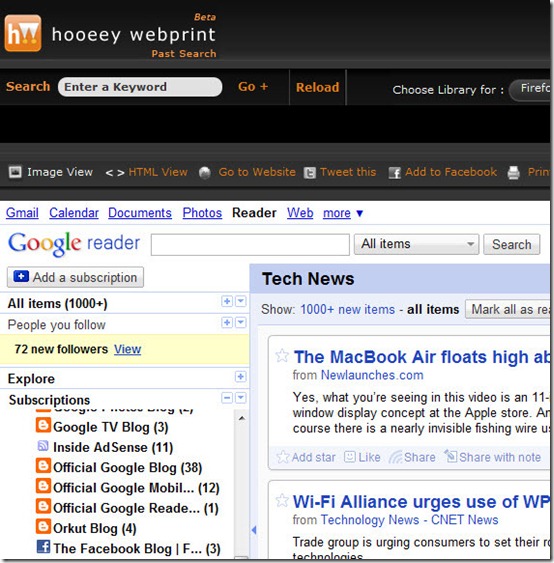
Task: Click the Image View picture icon
Action: 15,172
